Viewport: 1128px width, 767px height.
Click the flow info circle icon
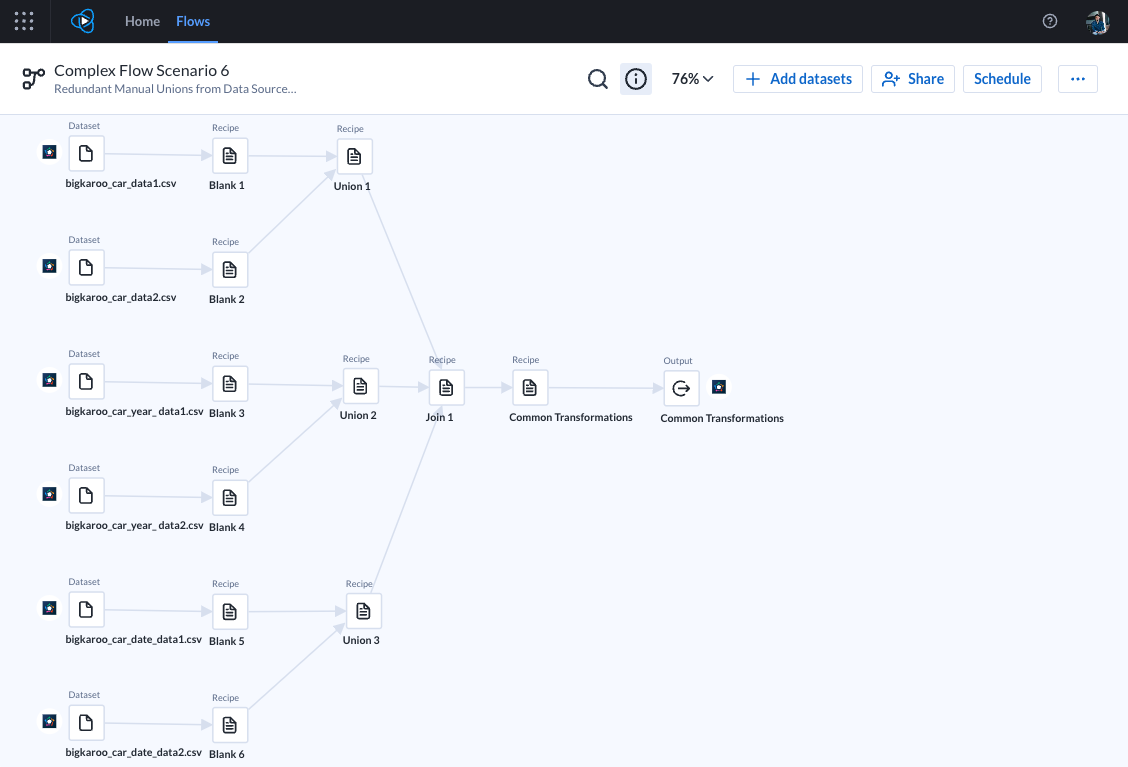[x=636, y=78]
